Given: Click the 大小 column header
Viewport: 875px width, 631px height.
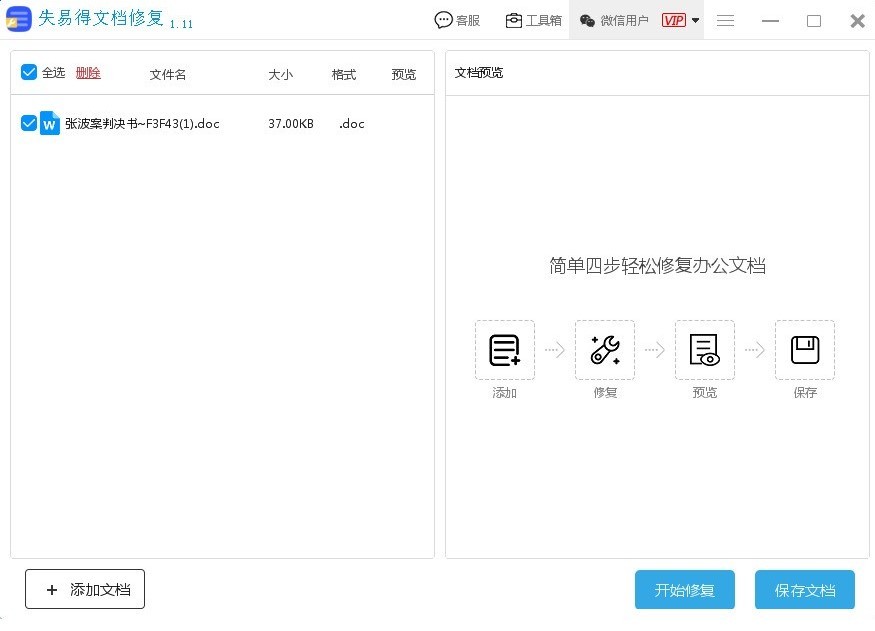Looking at the screenshot, I should [x=281, y=74].
